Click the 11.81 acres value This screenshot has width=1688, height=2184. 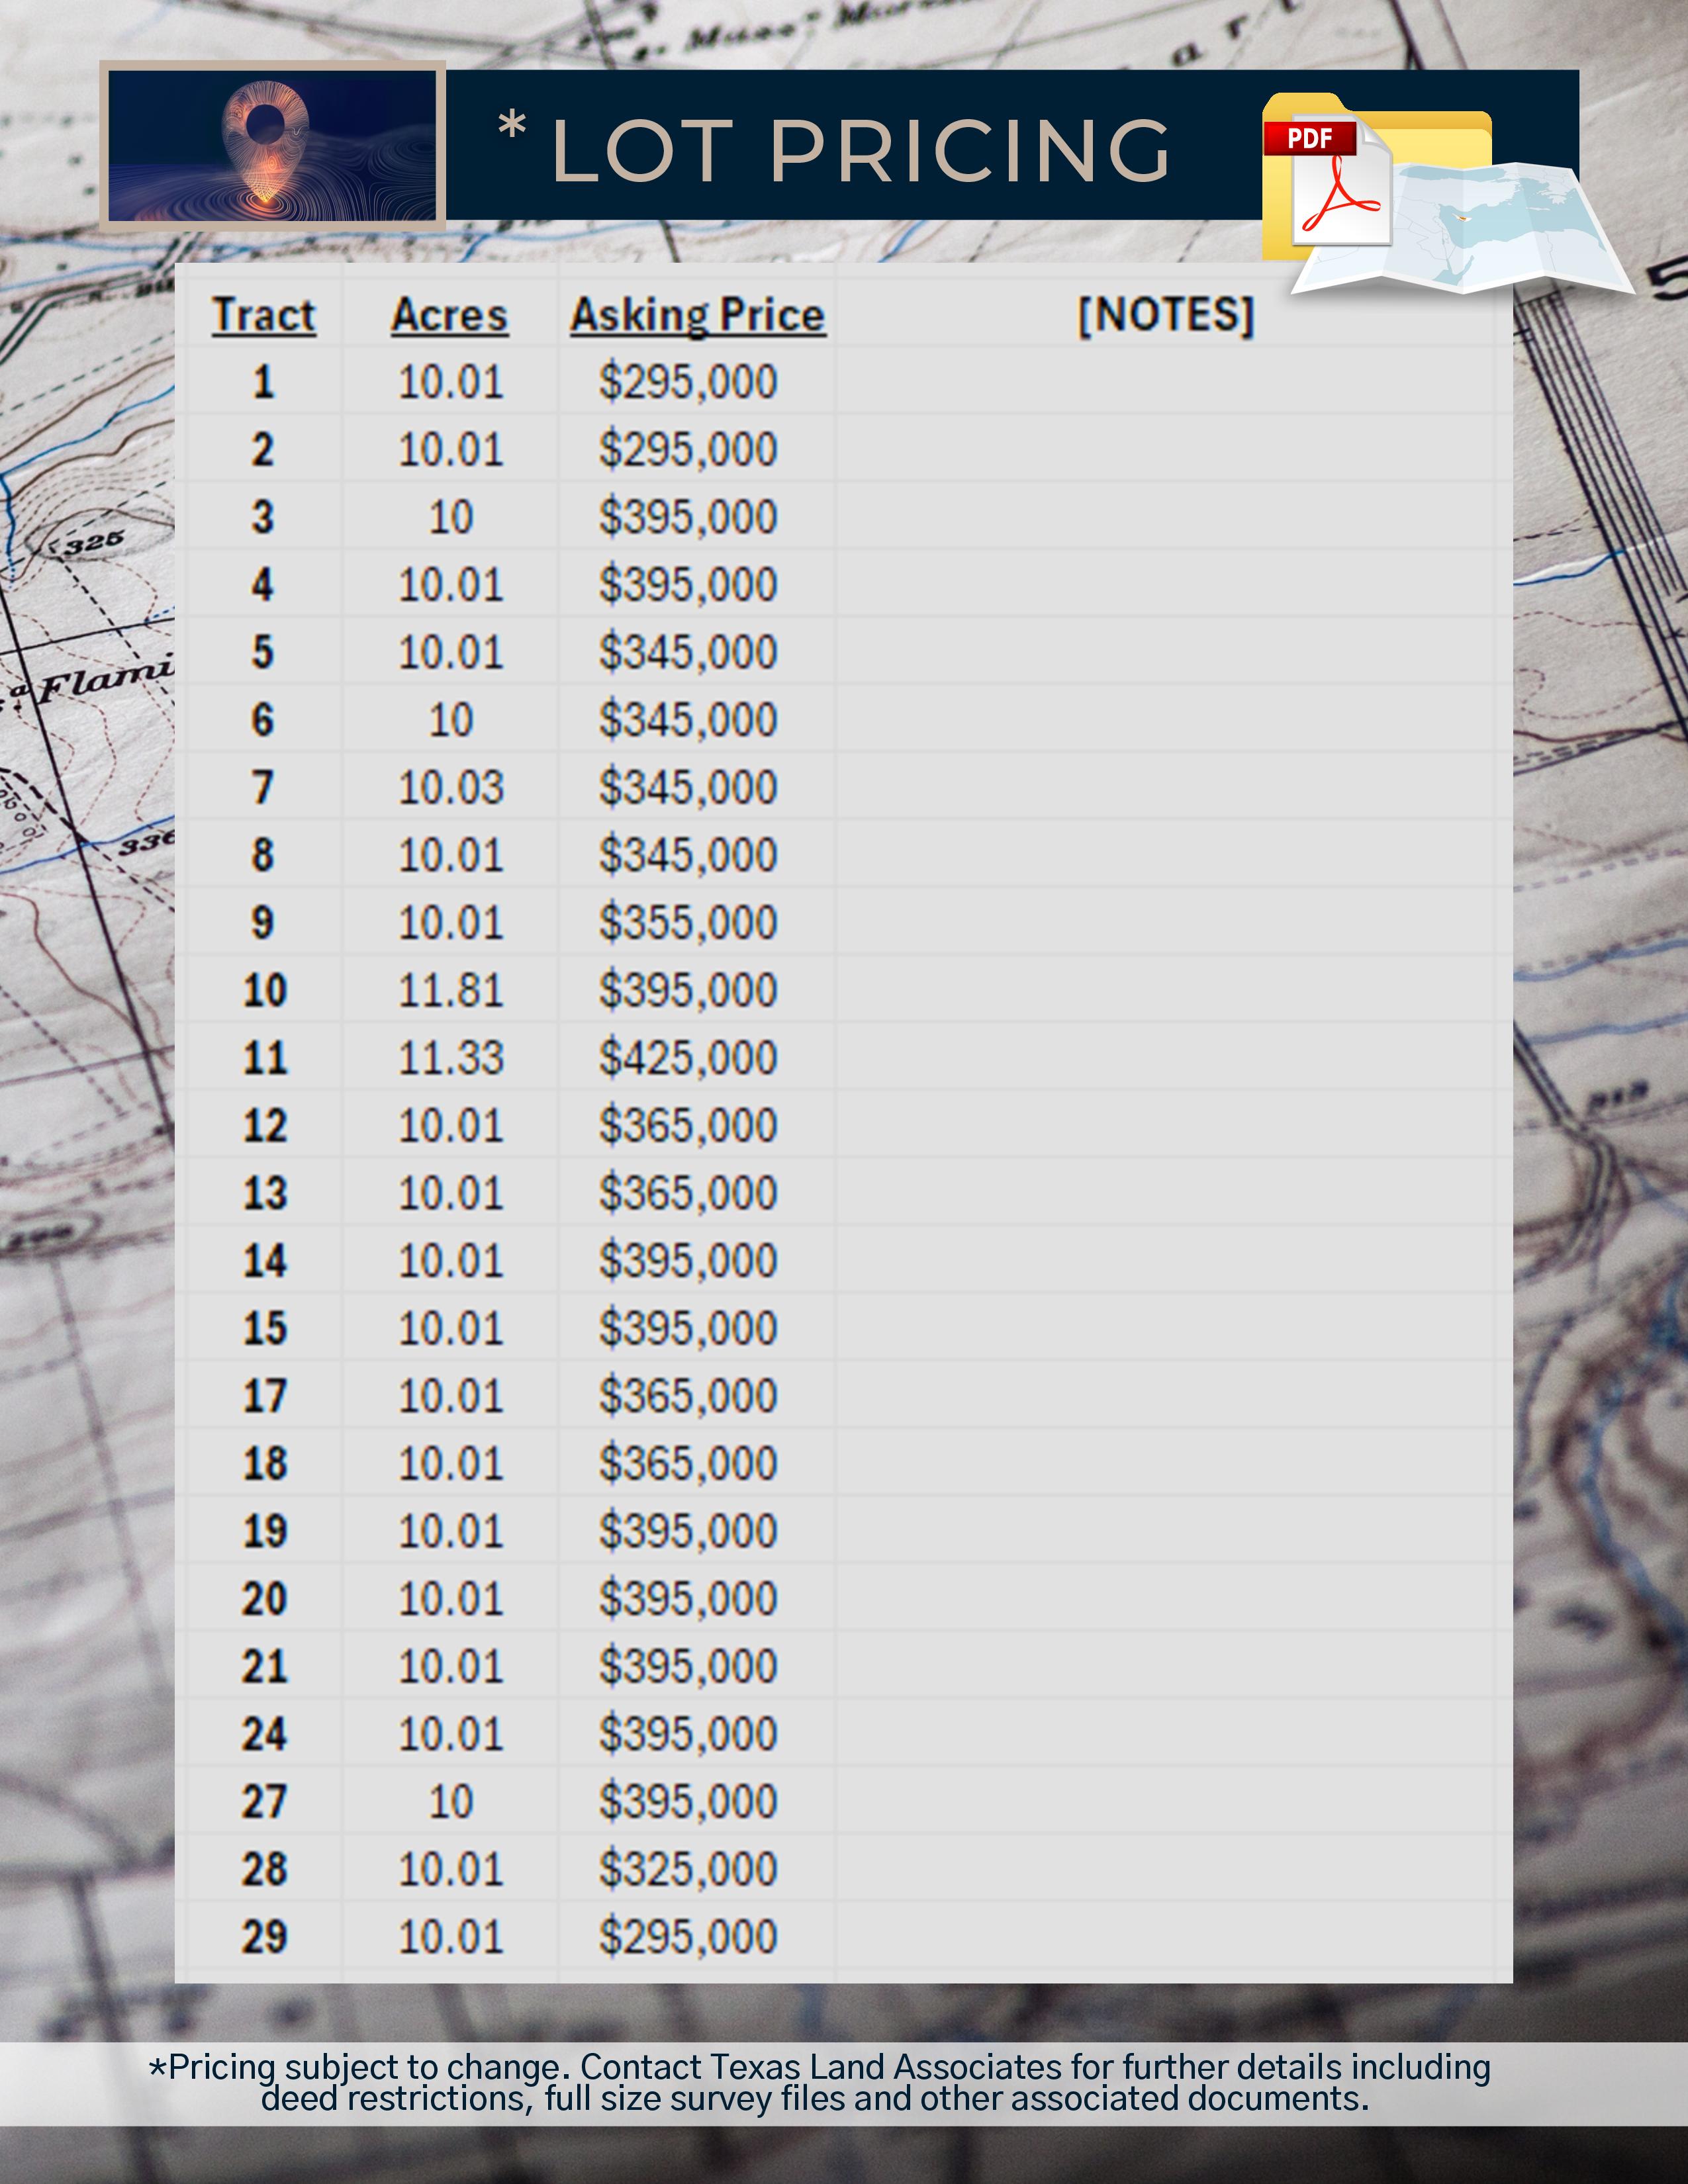450,990
